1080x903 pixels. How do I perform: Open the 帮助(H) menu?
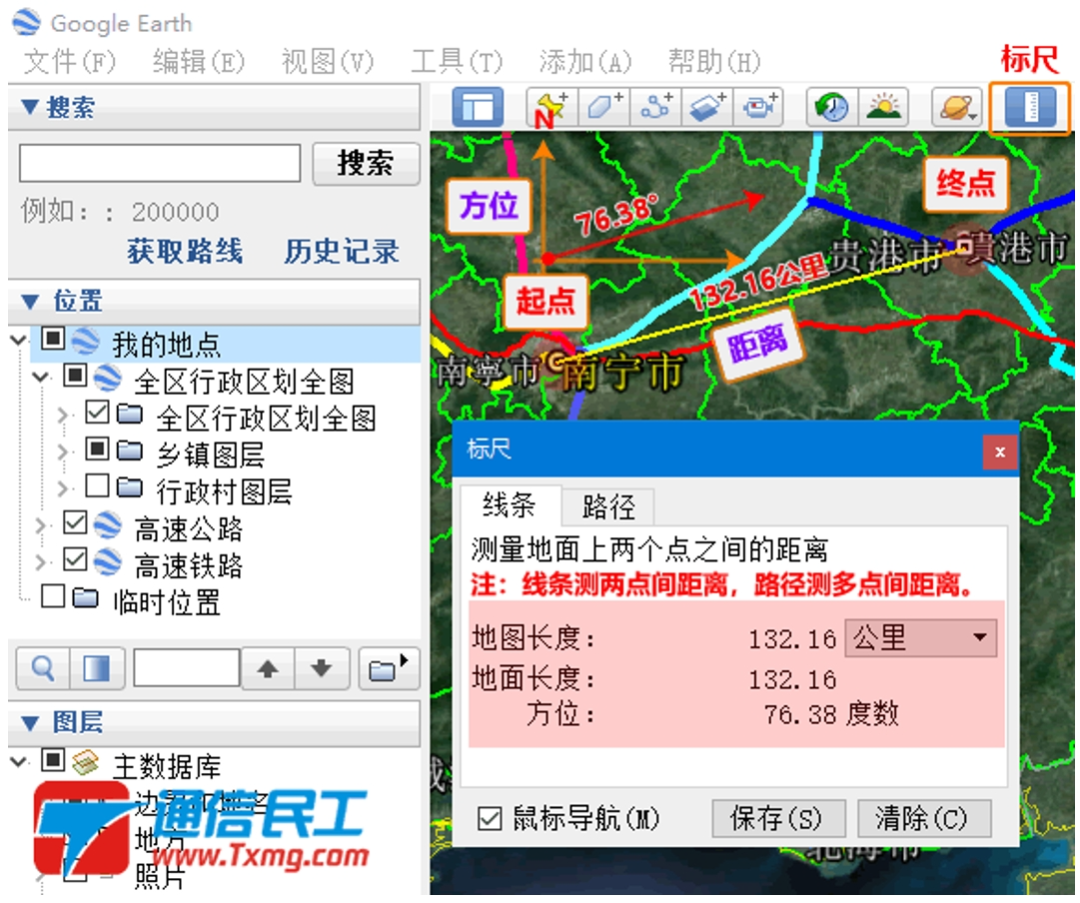coord(714,62)
